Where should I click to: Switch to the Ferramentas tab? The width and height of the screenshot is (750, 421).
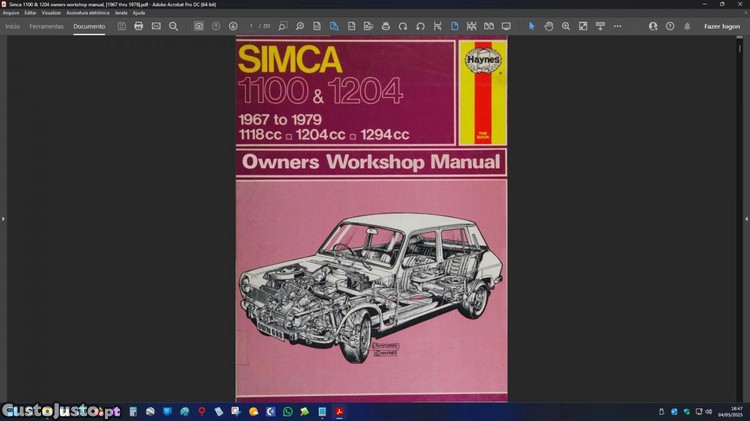tap(46, 26)
